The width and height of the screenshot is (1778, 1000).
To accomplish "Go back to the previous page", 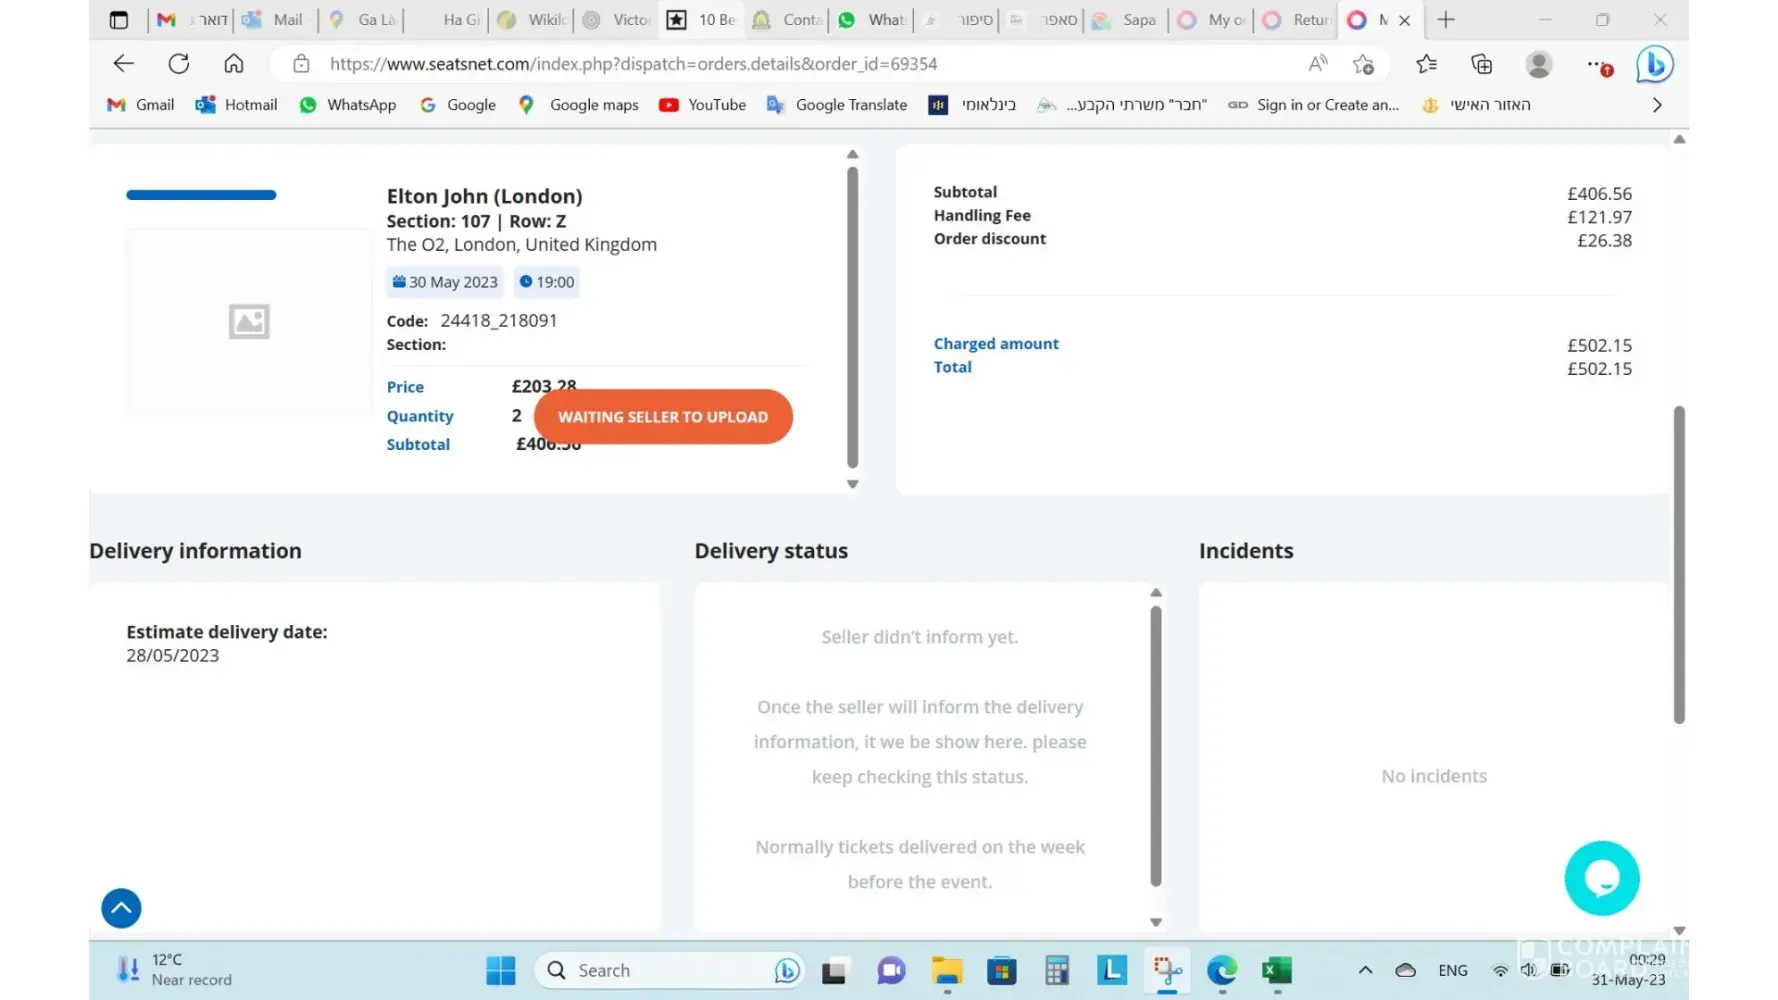I will pyautogui.click(x=124, y=64).
